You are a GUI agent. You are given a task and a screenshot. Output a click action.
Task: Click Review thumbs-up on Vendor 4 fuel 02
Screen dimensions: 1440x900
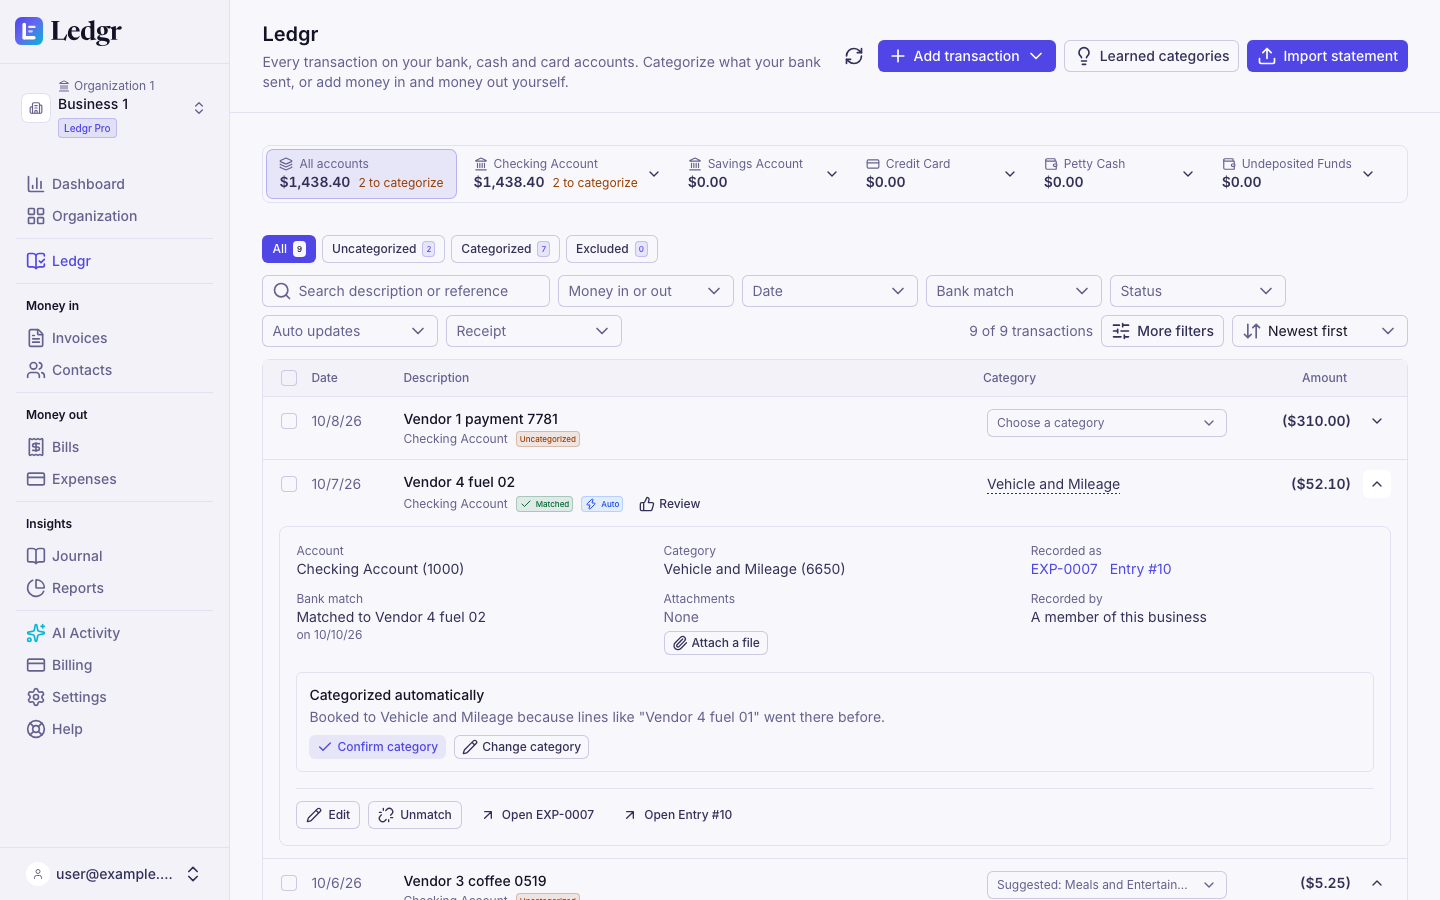pyautogui.click(x=670, y=504)
